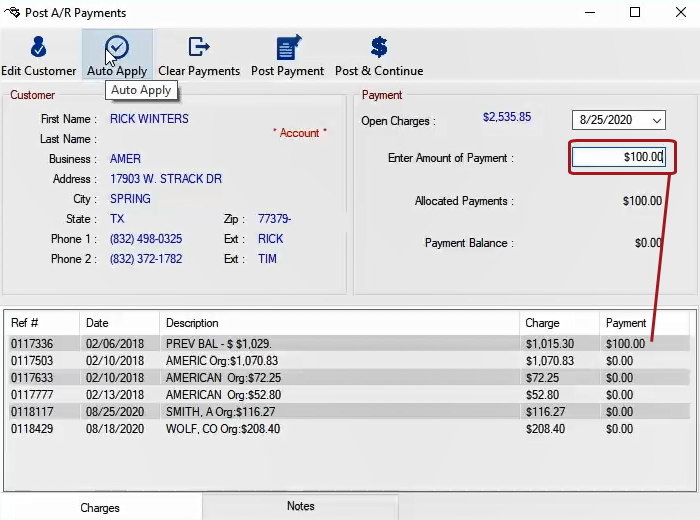
Task: Click phone number (832) 372-1782
Action: tap(146, 259)
